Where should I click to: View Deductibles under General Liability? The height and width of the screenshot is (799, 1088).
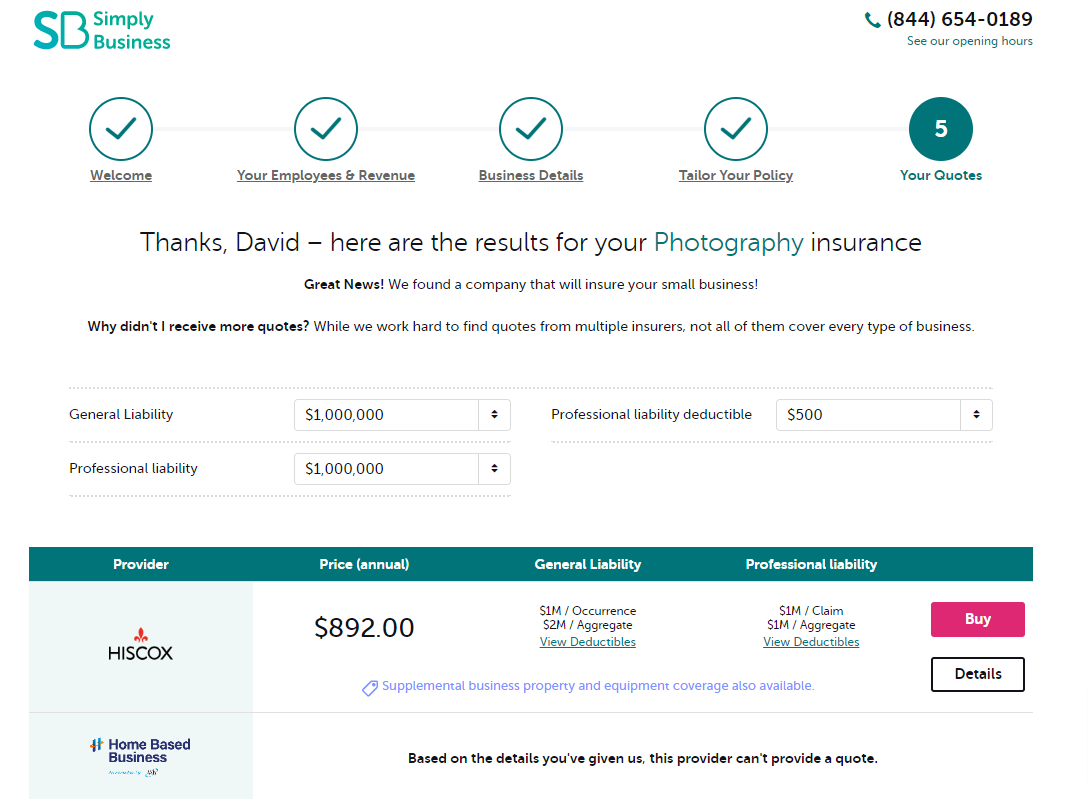coord(588,642)
